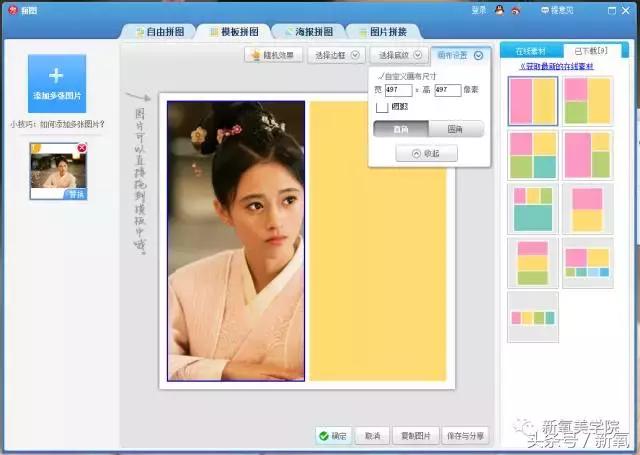Click 随机效果 random effect button
This screenshot has height=455, width=640.
pyautogui.click(x=273, y=55)
